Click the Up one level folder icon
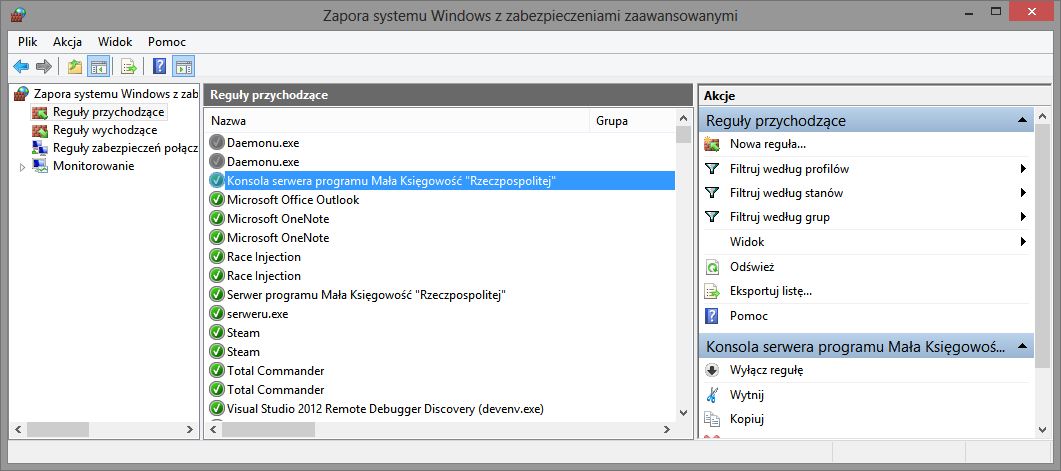The height and width of the screenshot is (471, 1061). [x=75, y=67]
